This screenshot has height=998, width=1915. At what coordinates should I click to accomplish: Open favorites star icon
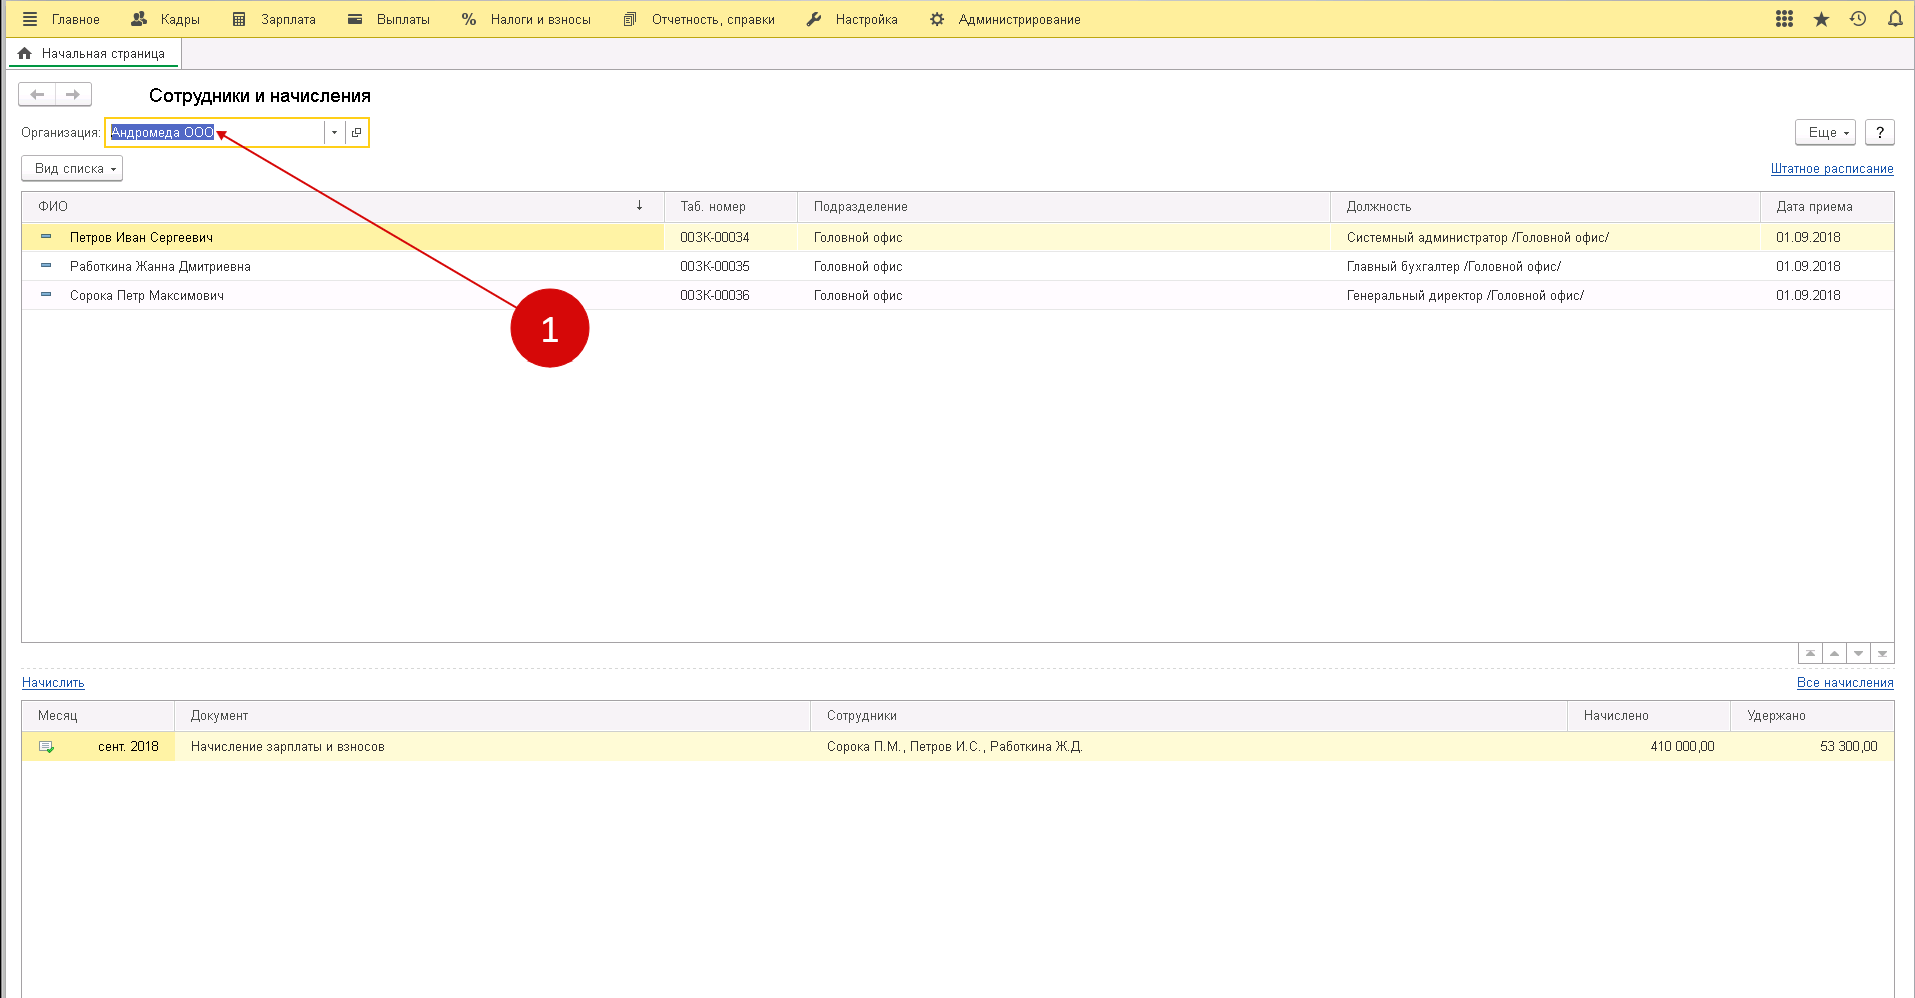1821,19
